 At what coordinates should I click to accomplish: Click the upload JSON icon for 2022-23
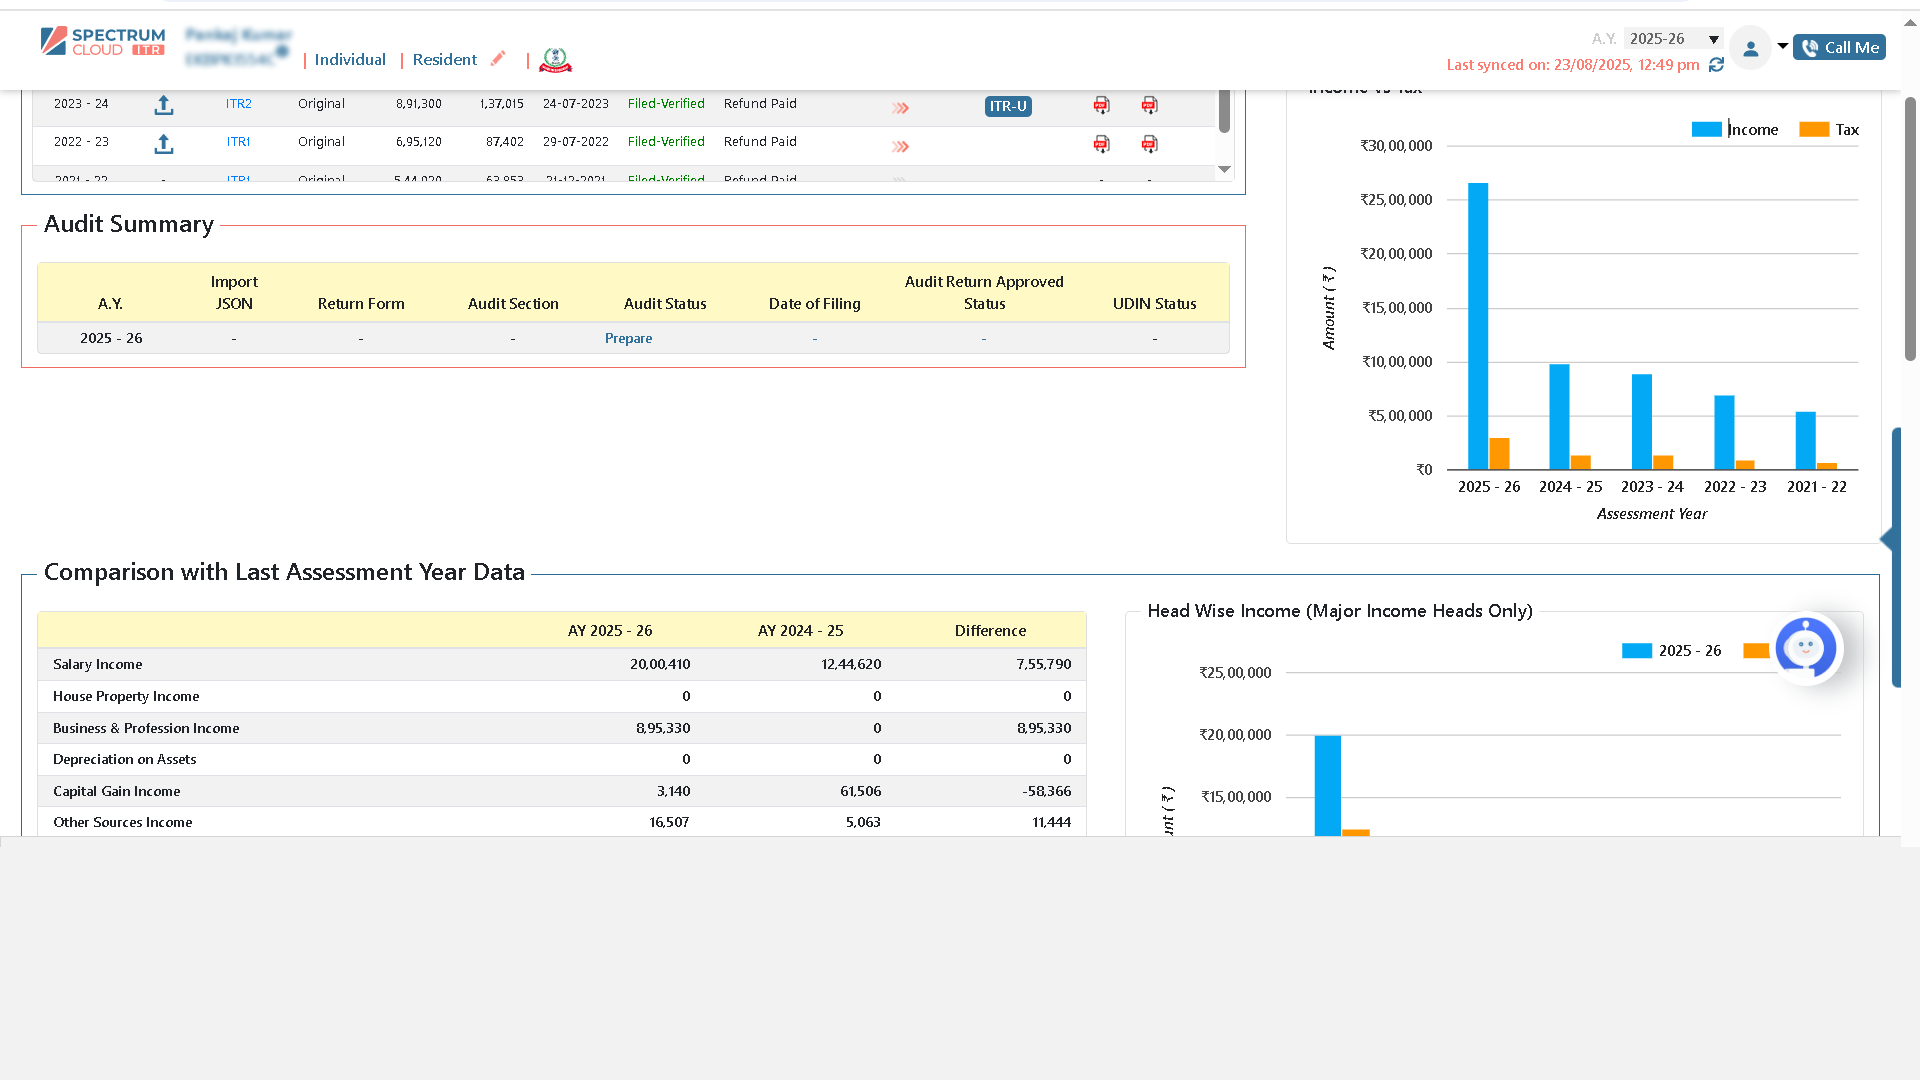tap(164, 143)
